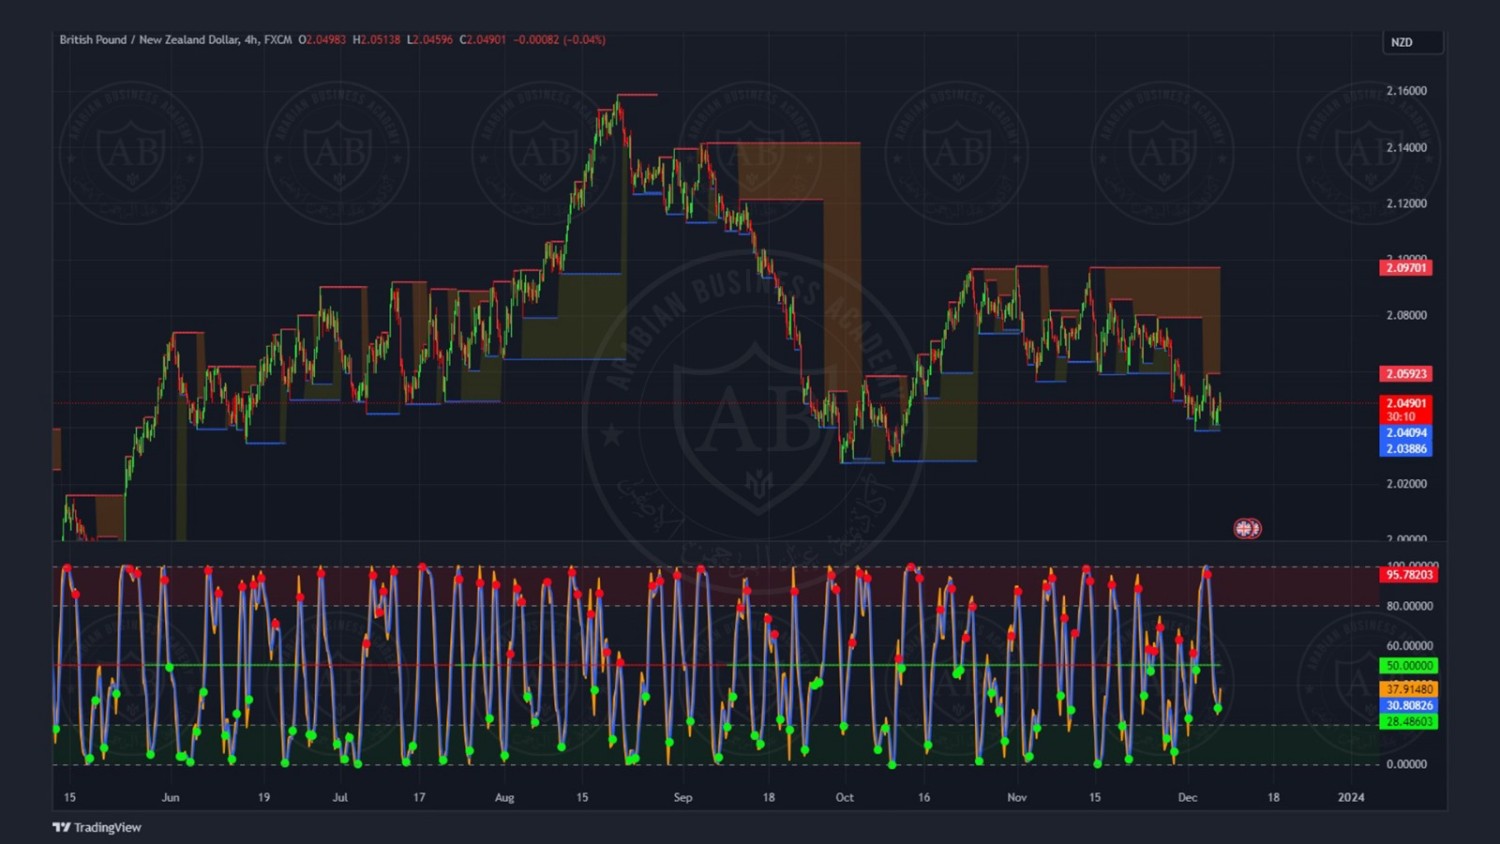Click the 2.14000 price axis label
The image size is (1500, 844).
(1406, 147)
